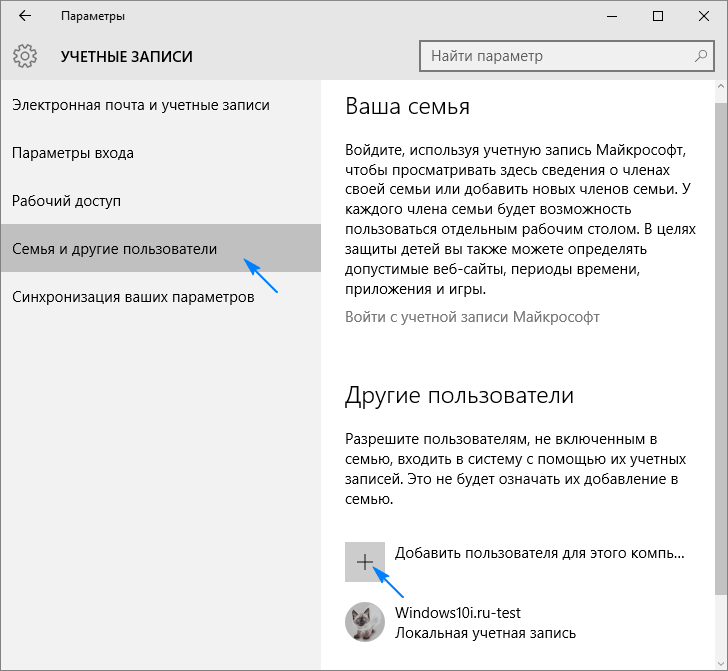This screenshot has width=728, height=671.
Task: Minimize the Параметры window
Action: (610, 17)
